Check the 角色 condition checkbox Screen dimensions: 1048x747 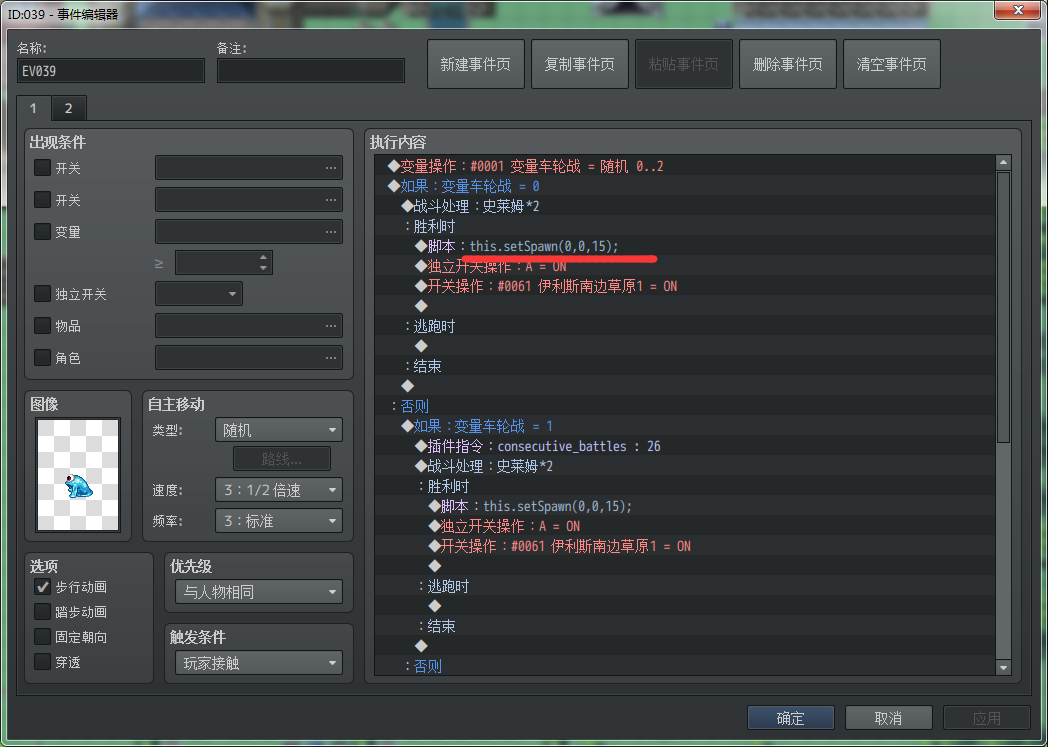coord(42,357)
